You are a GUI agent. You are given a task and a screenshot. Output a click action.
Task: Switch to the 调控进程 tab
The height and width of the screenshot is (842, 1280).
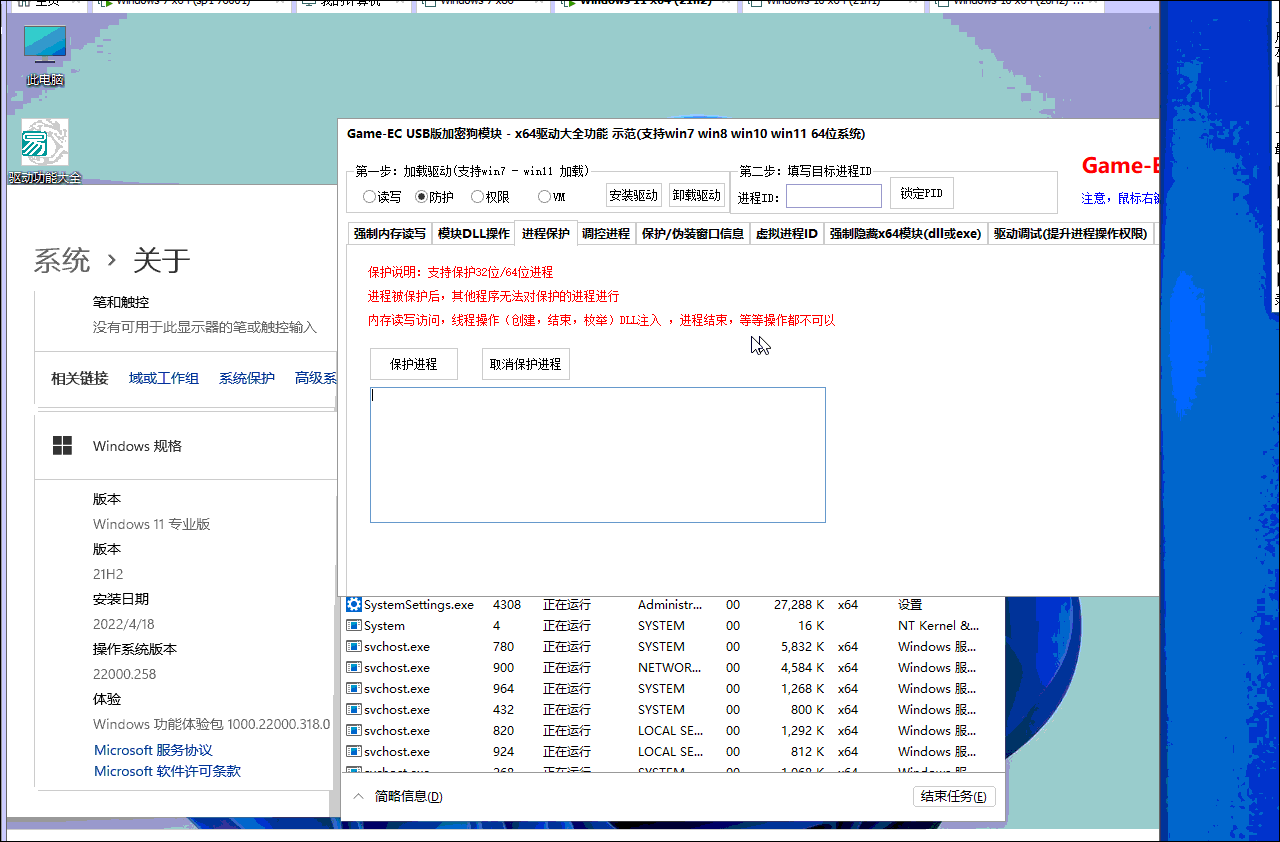(606, 234)
